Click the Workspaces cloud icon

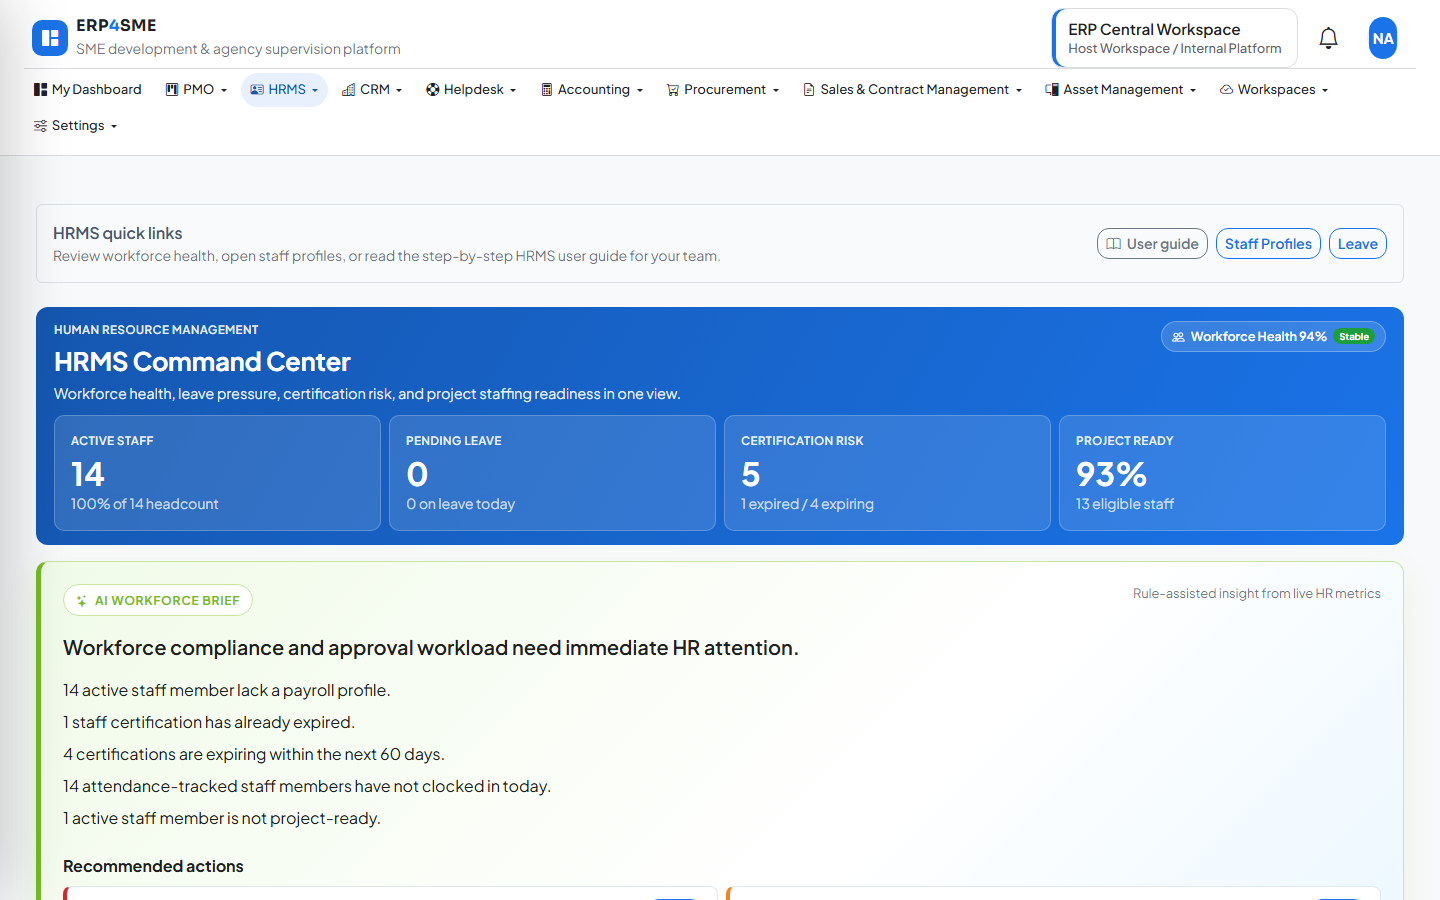pos(1226,89)
